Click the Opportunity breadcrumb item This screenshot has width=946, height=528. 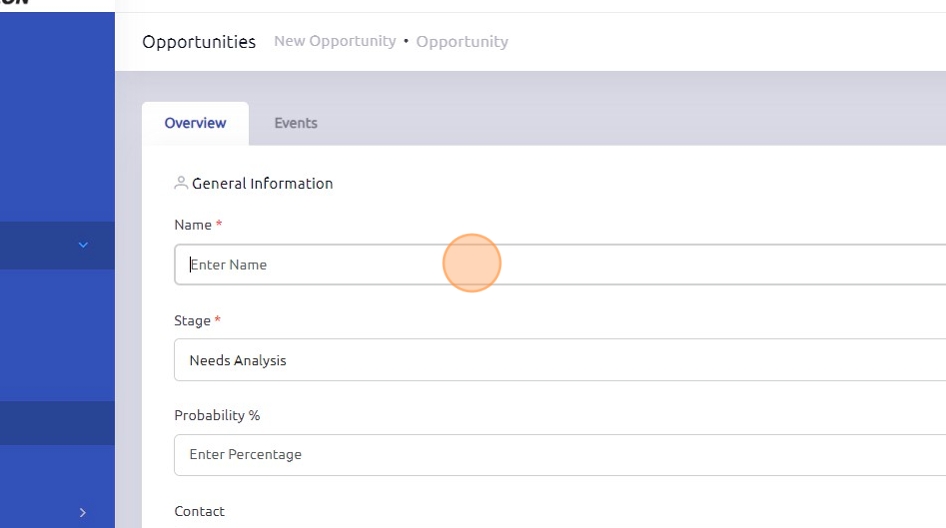462,42
